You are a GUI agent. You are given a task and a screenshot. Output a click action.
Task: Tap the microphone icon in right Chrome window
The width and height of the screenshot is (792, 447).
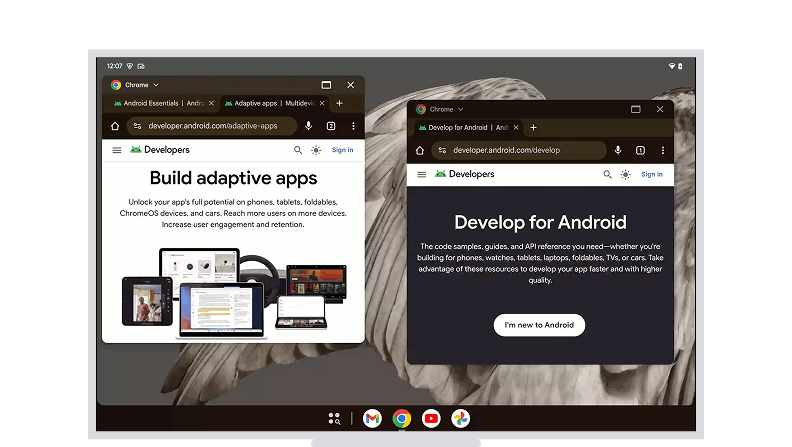pyautogui.click(x=618, y=150)
